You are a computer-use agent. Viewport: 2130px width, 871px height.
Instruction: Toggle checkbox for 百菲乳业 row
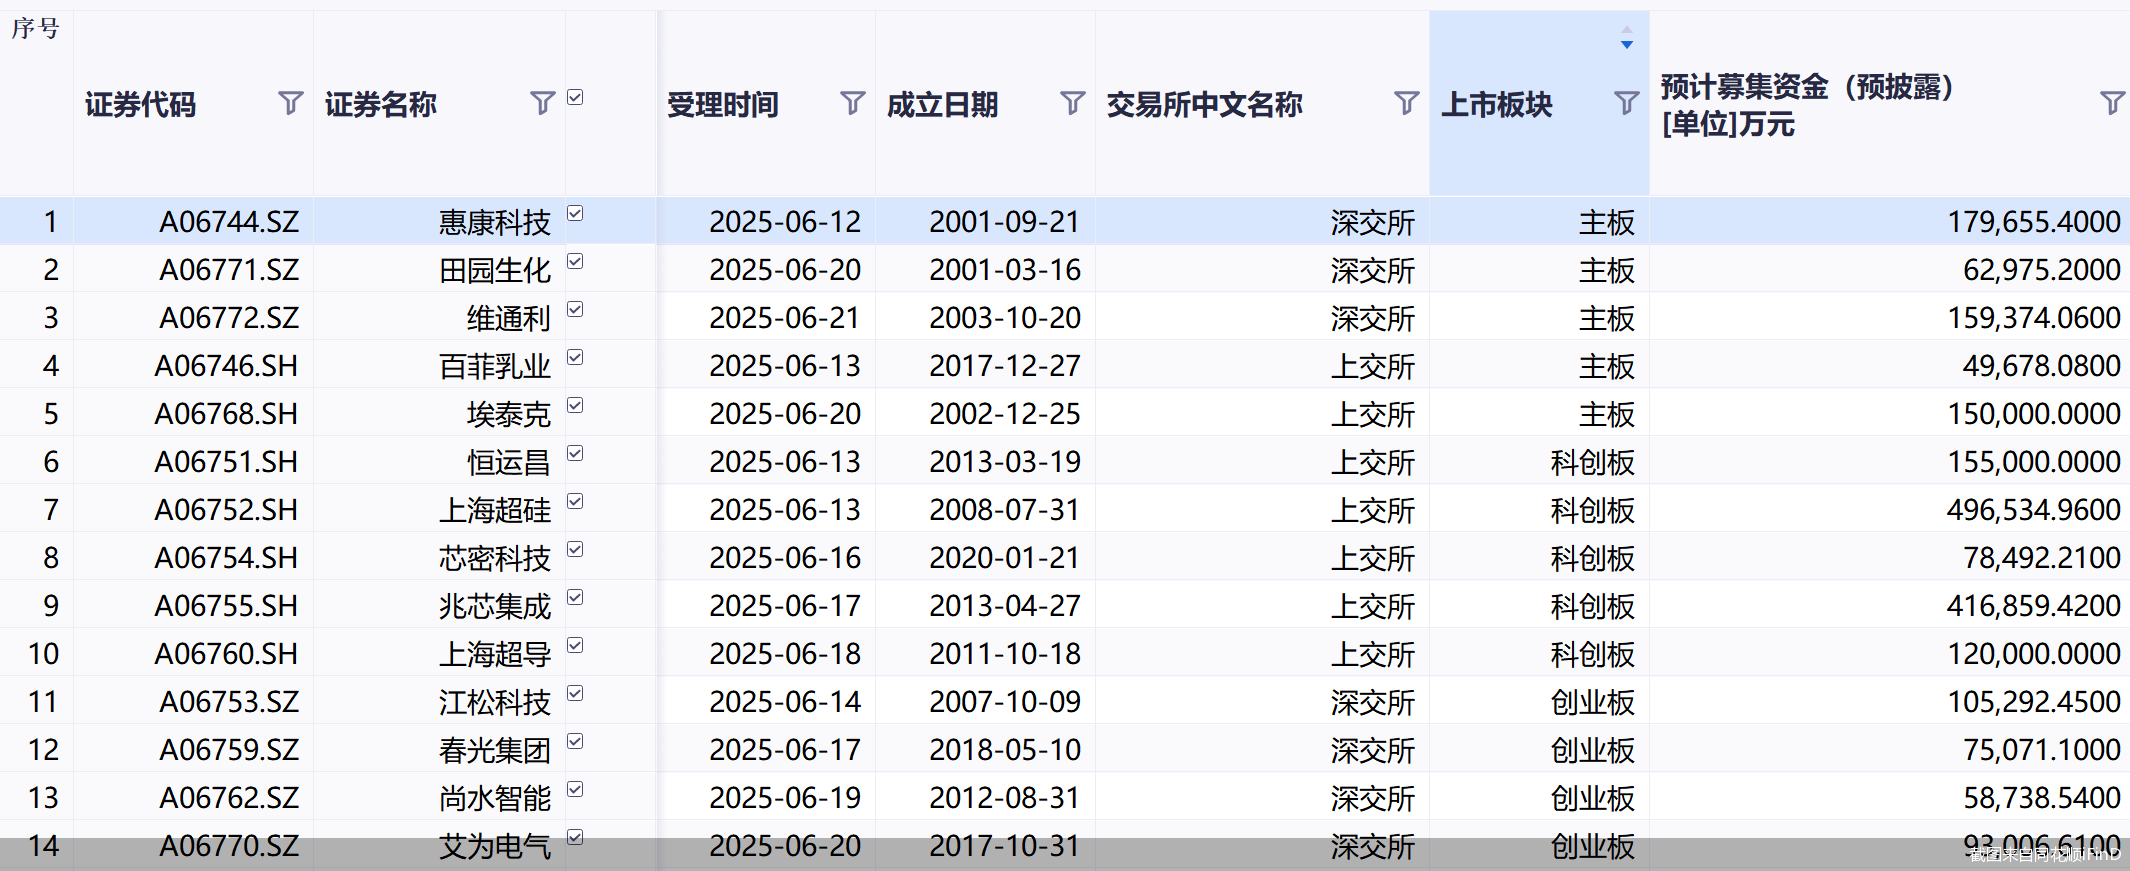(575, 357)
